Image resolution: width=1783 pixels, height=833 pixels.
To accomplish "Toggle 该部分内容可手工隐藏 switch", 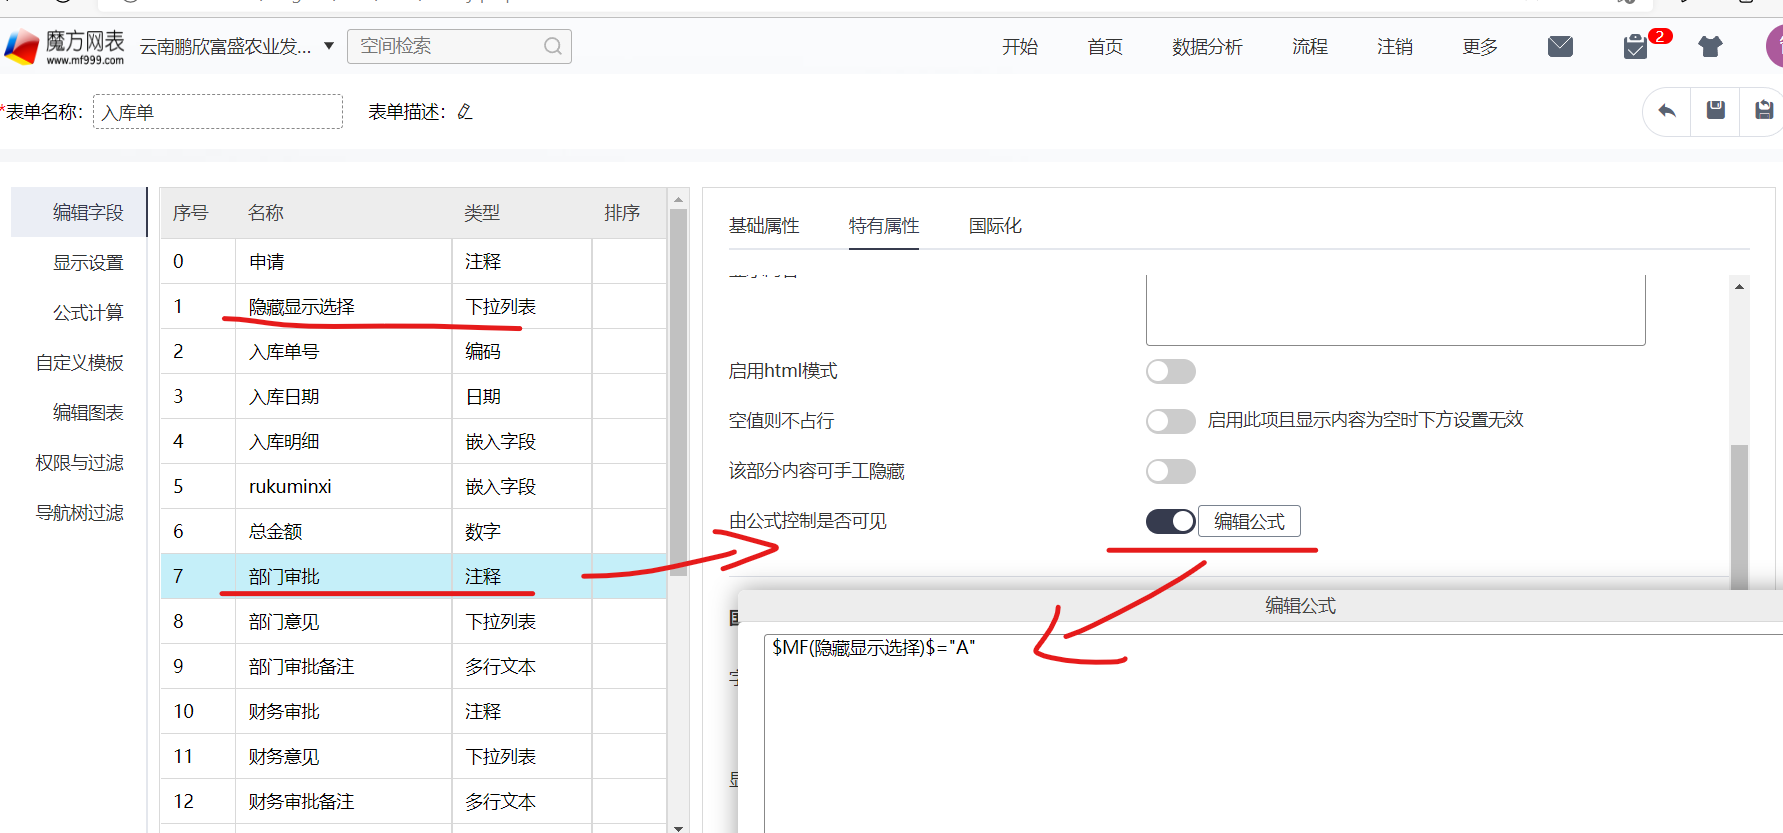I will 1171,471.
